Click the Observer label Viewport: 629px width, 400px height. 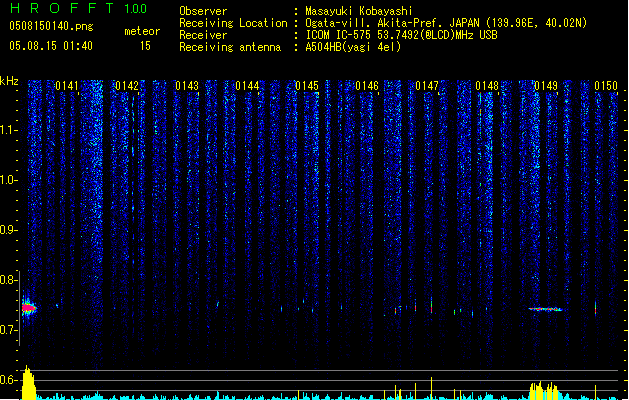coord(203,11)
